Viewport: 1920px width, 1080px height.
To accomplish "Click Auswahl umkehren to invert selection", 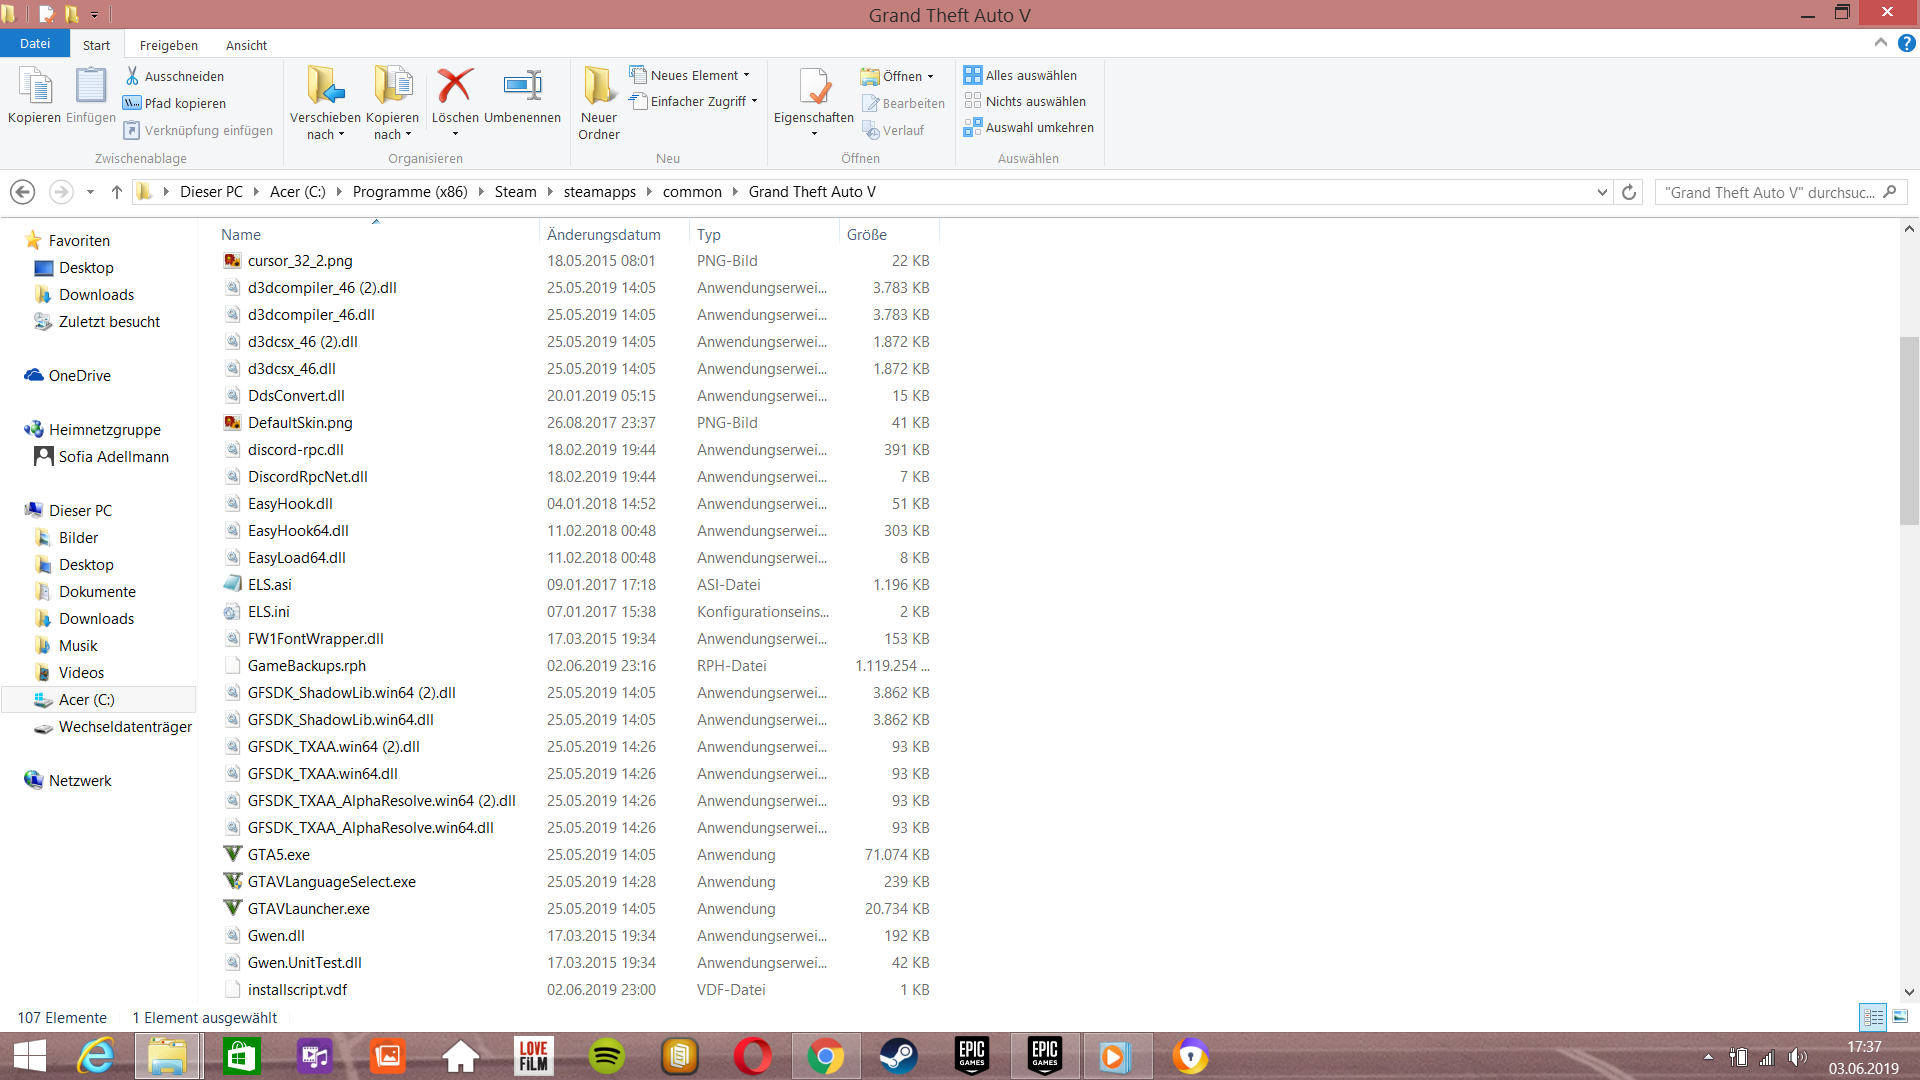I will 1039,128.
